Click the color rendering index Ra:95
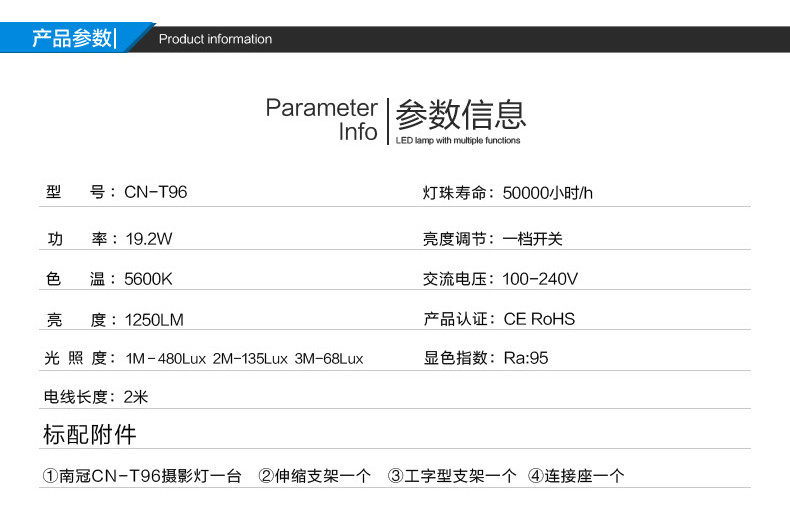This screenshot has width=790, height=509. (525, 358)
